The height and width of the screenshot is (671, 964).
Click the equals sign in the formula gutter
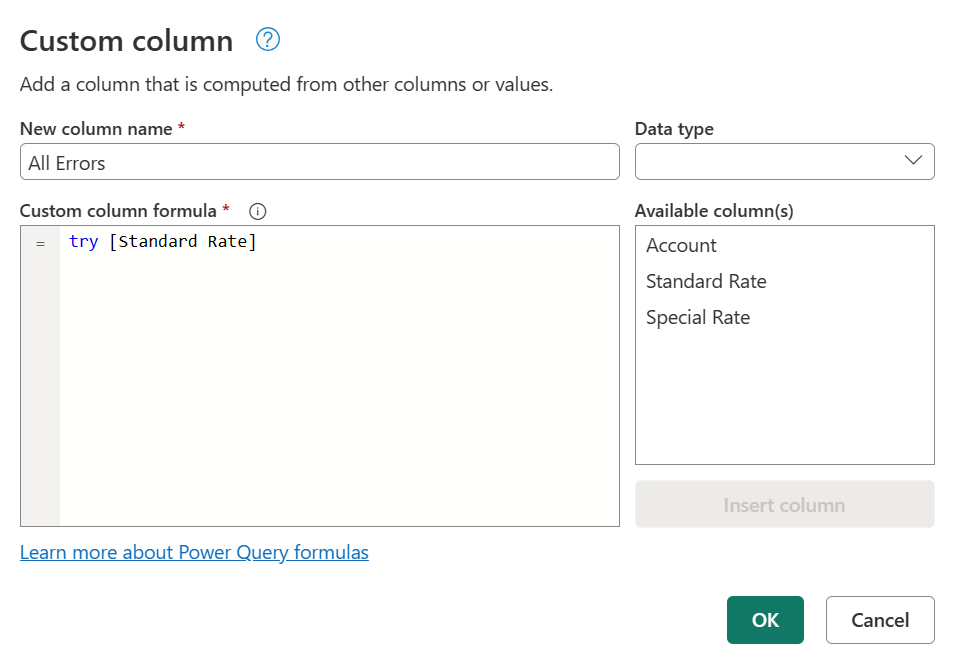point(40,242)
